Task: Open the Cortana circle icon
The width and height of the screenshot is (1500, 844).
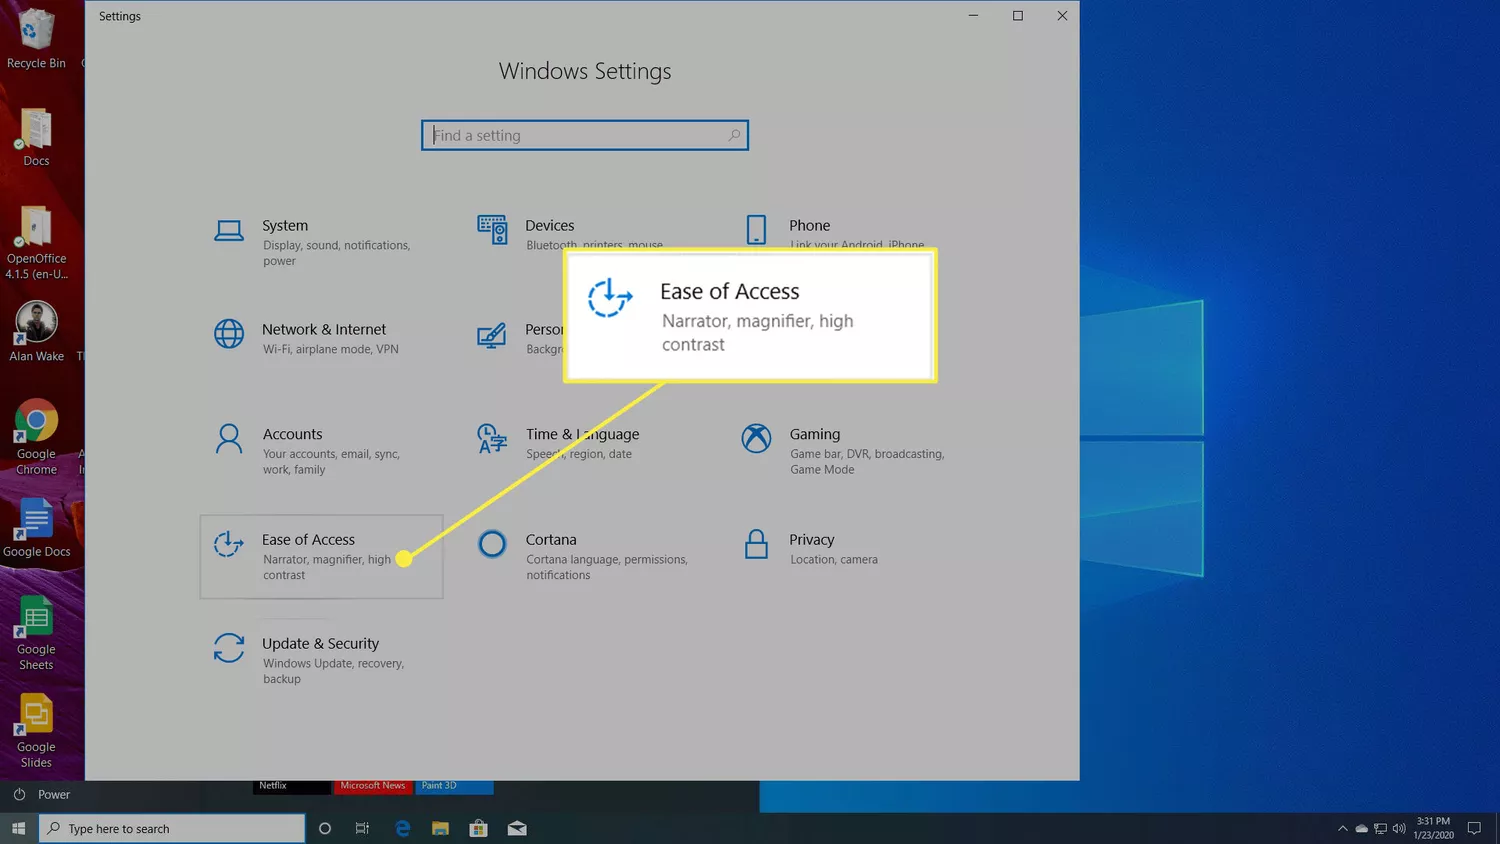Action: (492, 544)
